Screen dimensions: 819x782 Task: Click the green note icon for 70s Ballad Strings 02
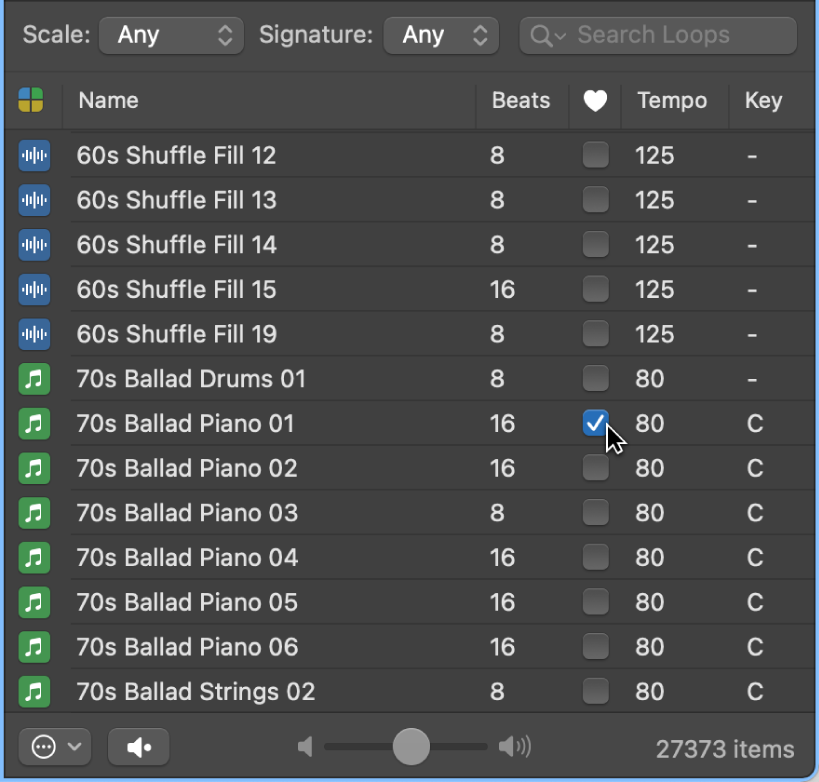(x=35, y=691)
